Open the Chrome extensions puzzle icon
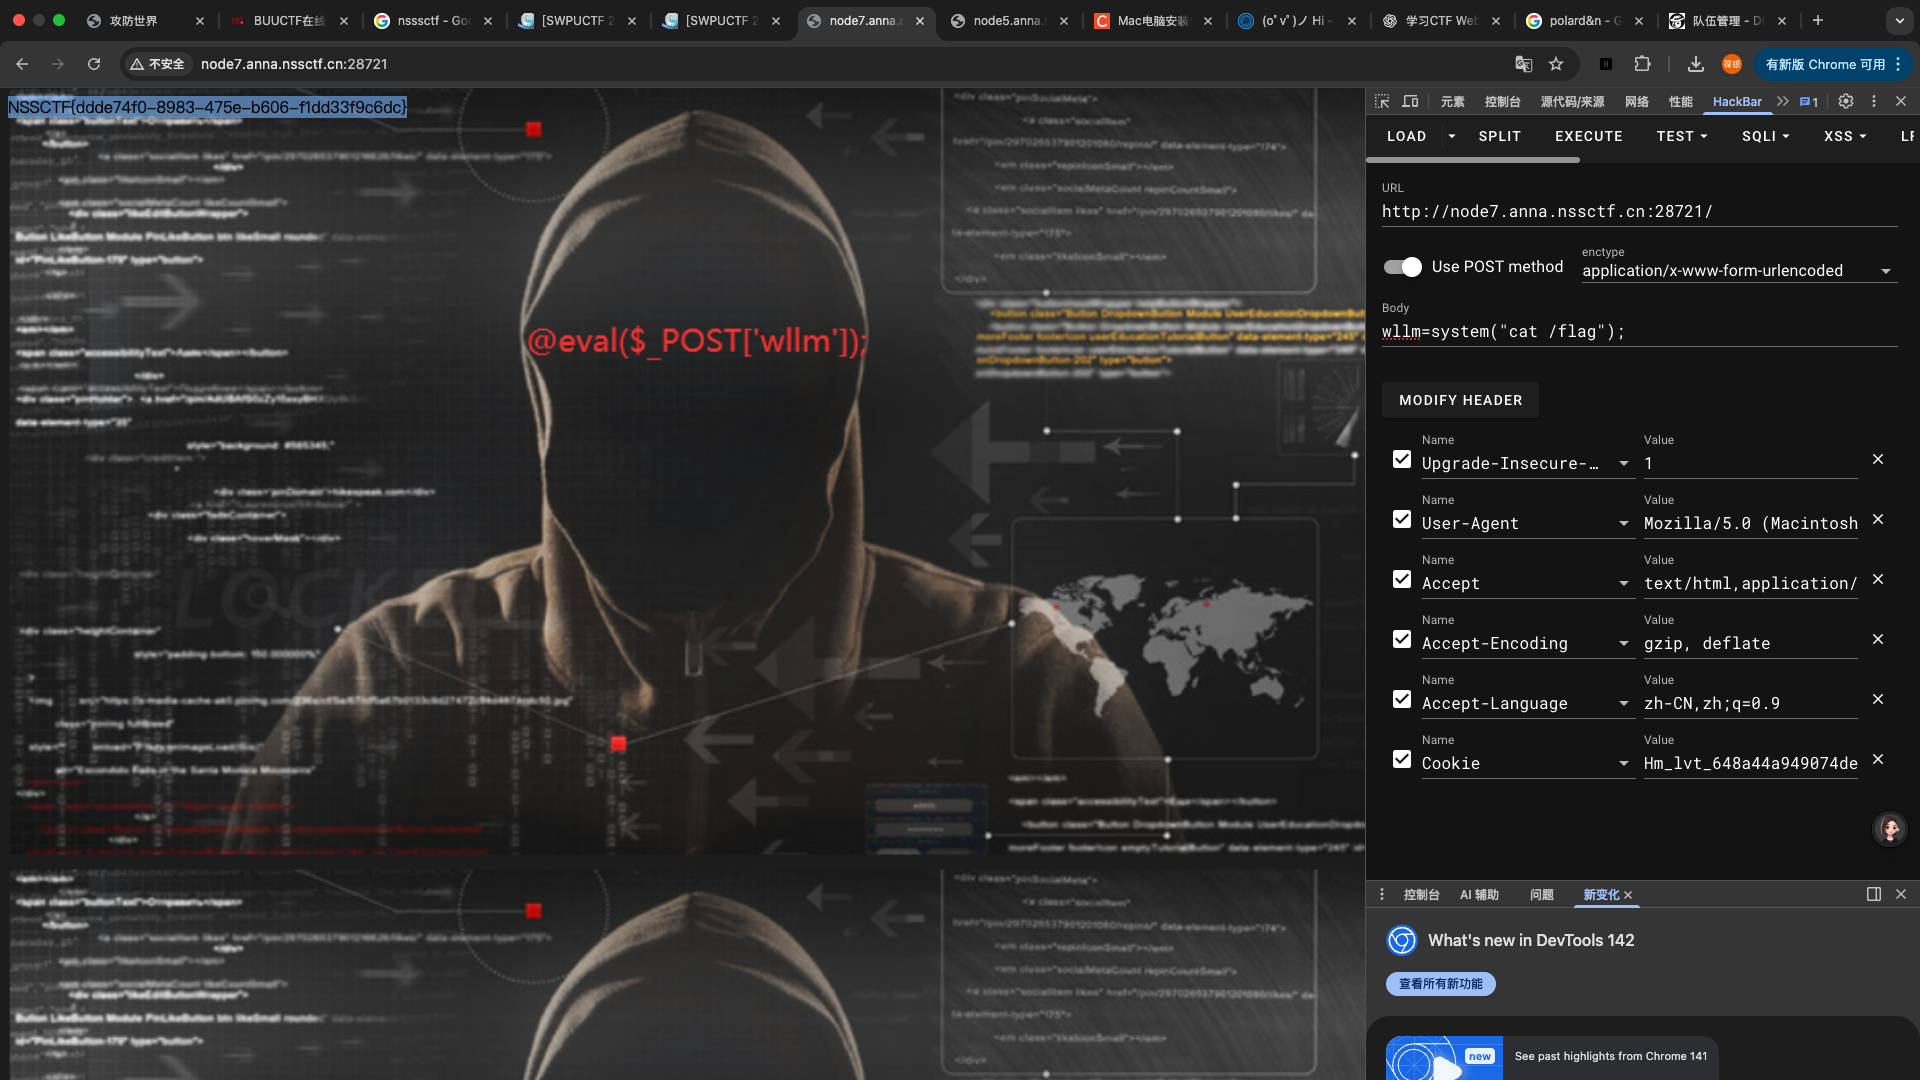Image resolution: width=1920 pixels, height=1080 pixels. 1642,64
